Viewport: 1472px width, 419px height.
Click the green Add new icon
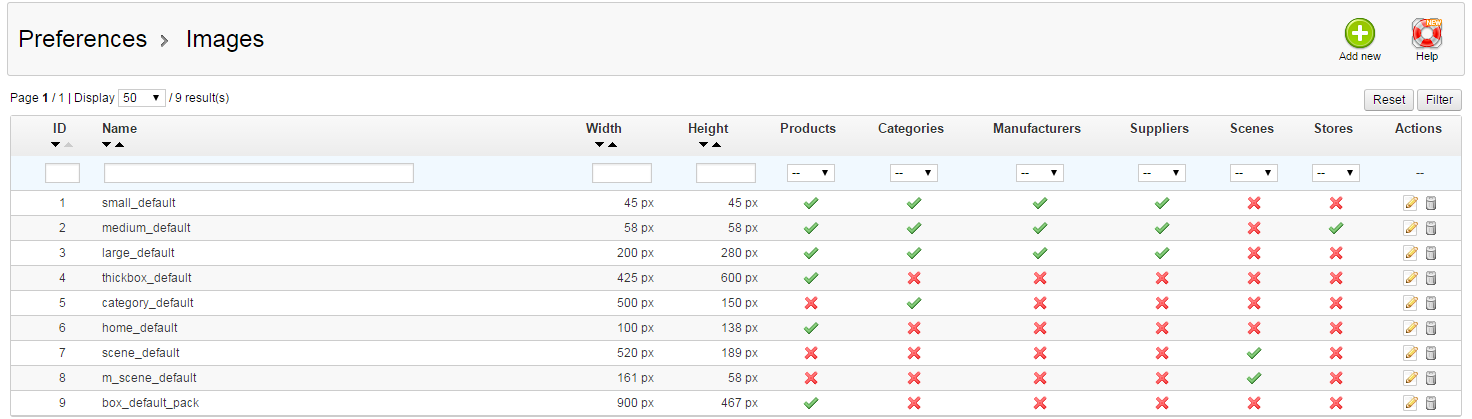1359,34
